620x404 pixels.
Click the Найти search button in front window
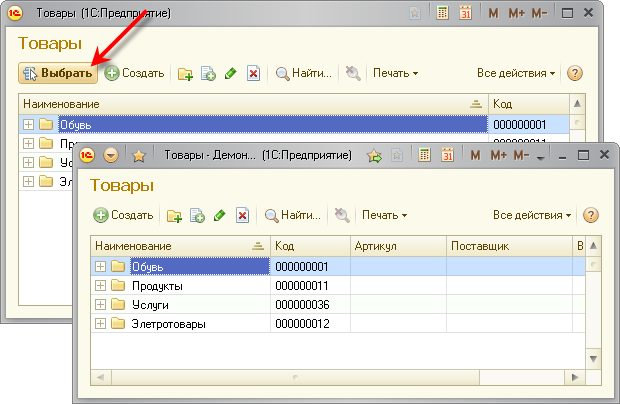292,215
